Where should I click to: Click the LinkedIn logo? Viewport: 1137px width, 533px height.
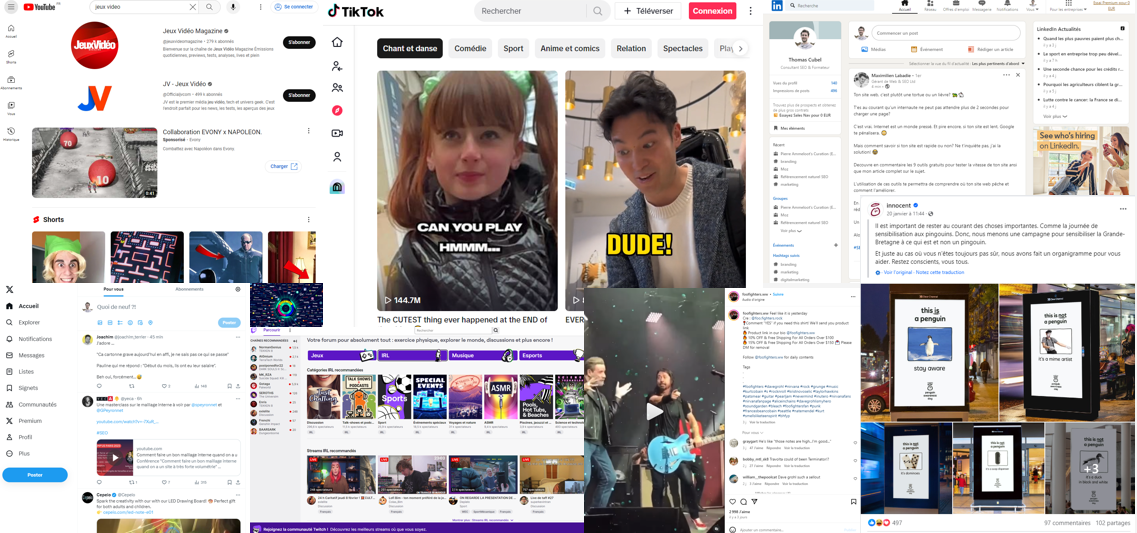tap(777, 5)
